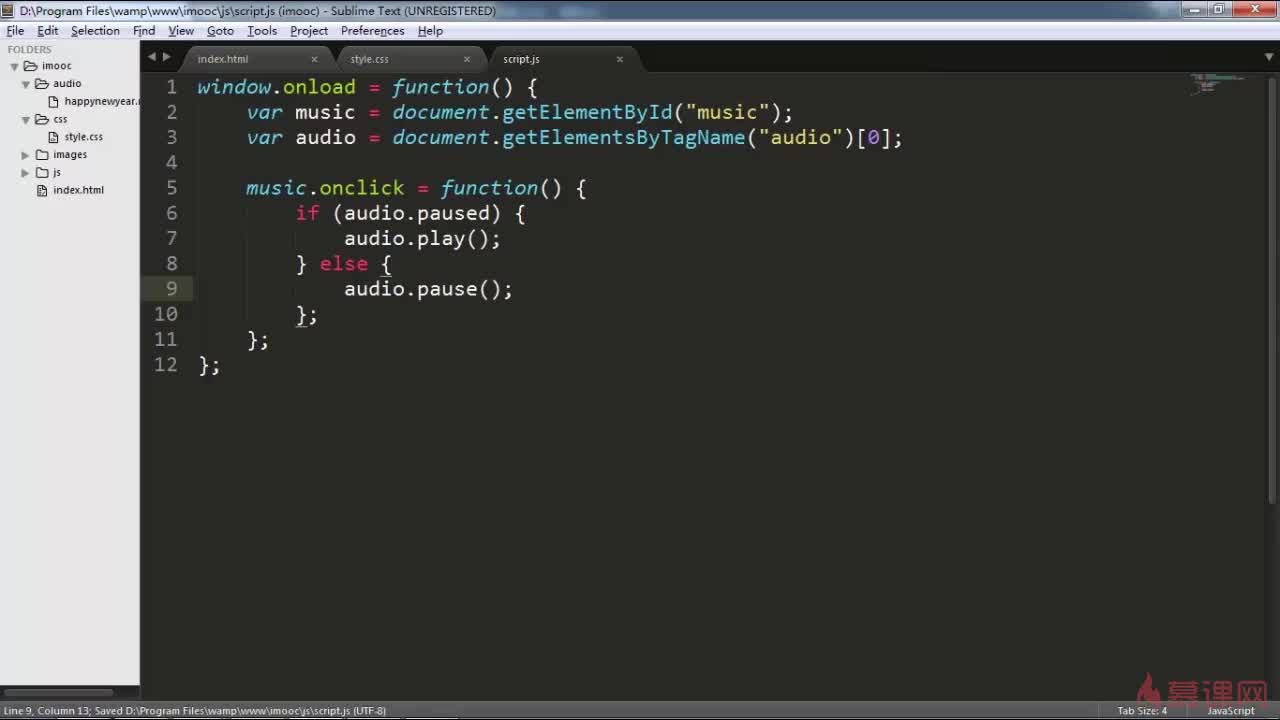Viewport: 1280px width, 720px height.
Task: Close the index.html tab
Action: (x=314, y=59)
